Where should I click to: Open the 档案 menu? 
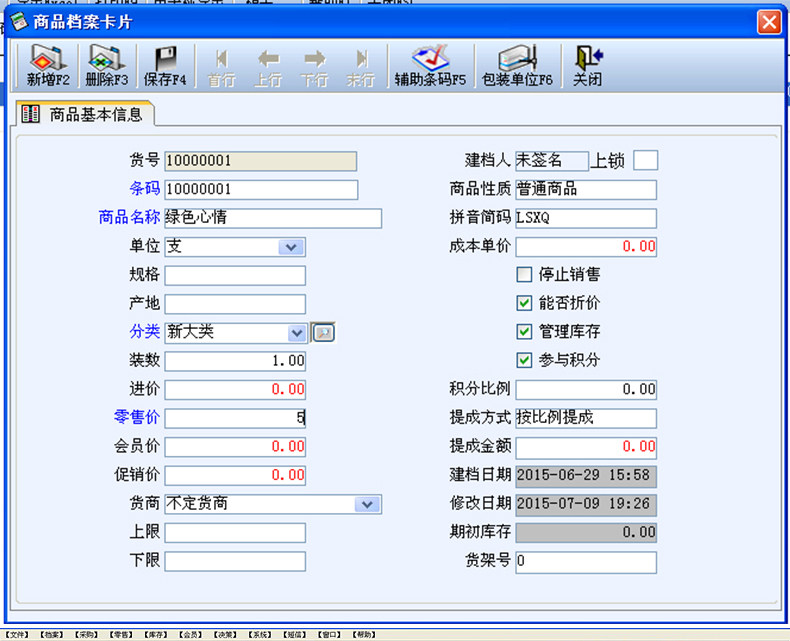click(51, 634)
